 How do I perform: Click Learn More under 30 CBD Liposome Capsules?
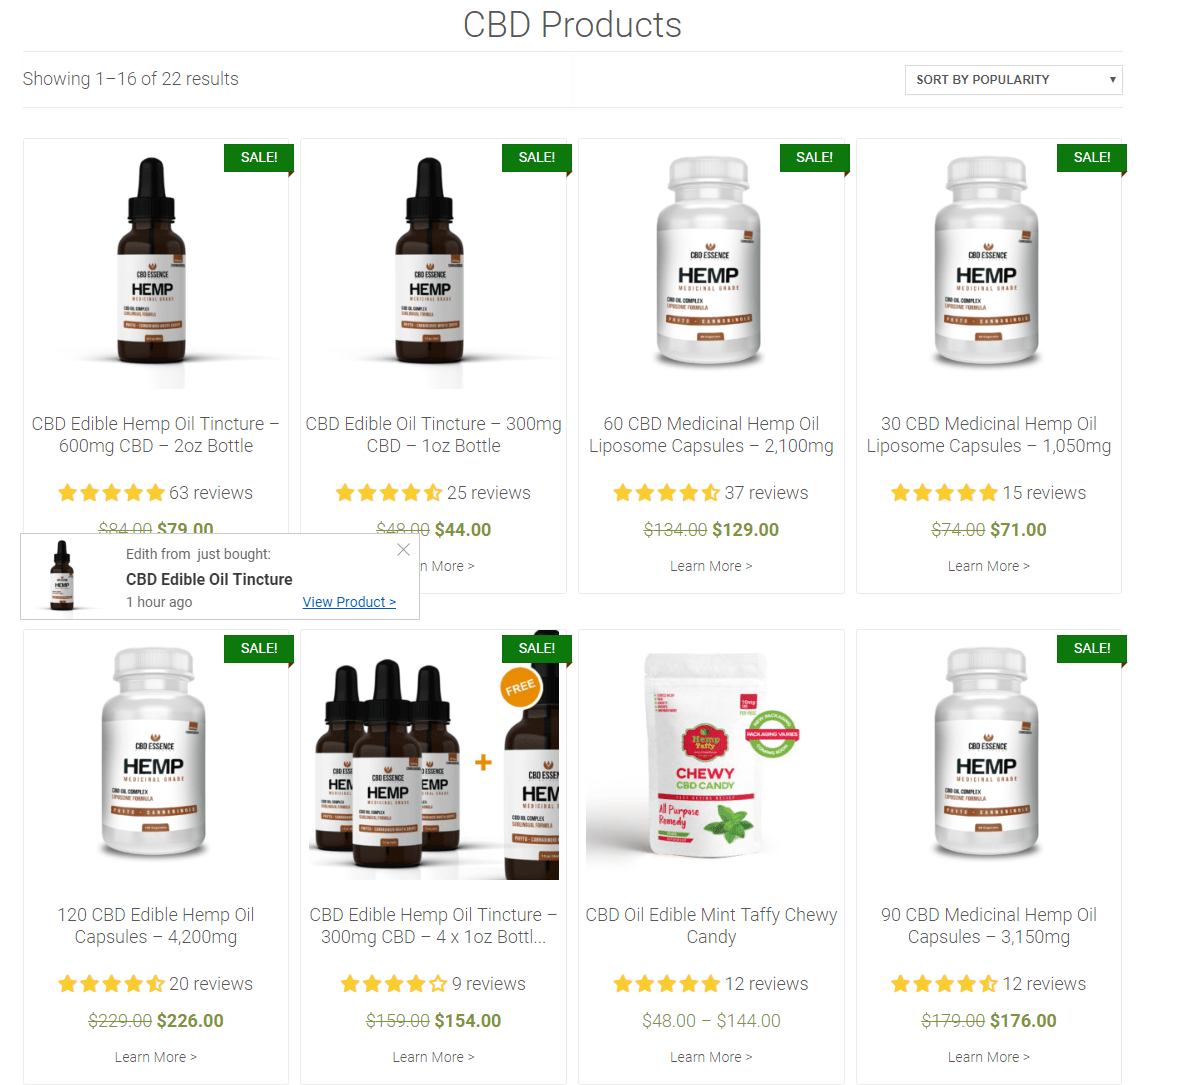989,566
